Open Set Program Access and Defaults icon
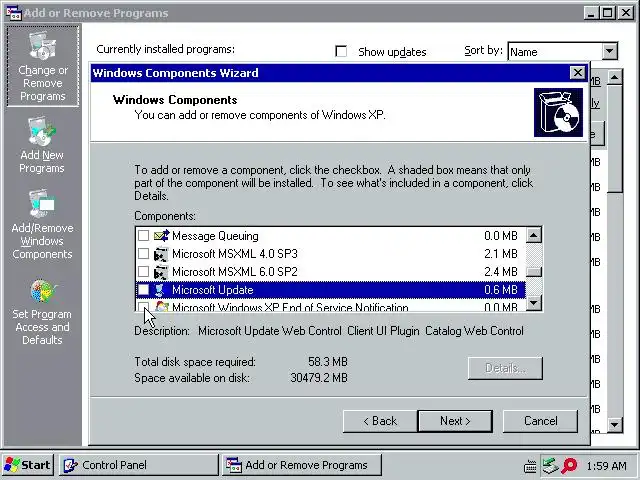The image size is (640, 480). coord(42,291)
